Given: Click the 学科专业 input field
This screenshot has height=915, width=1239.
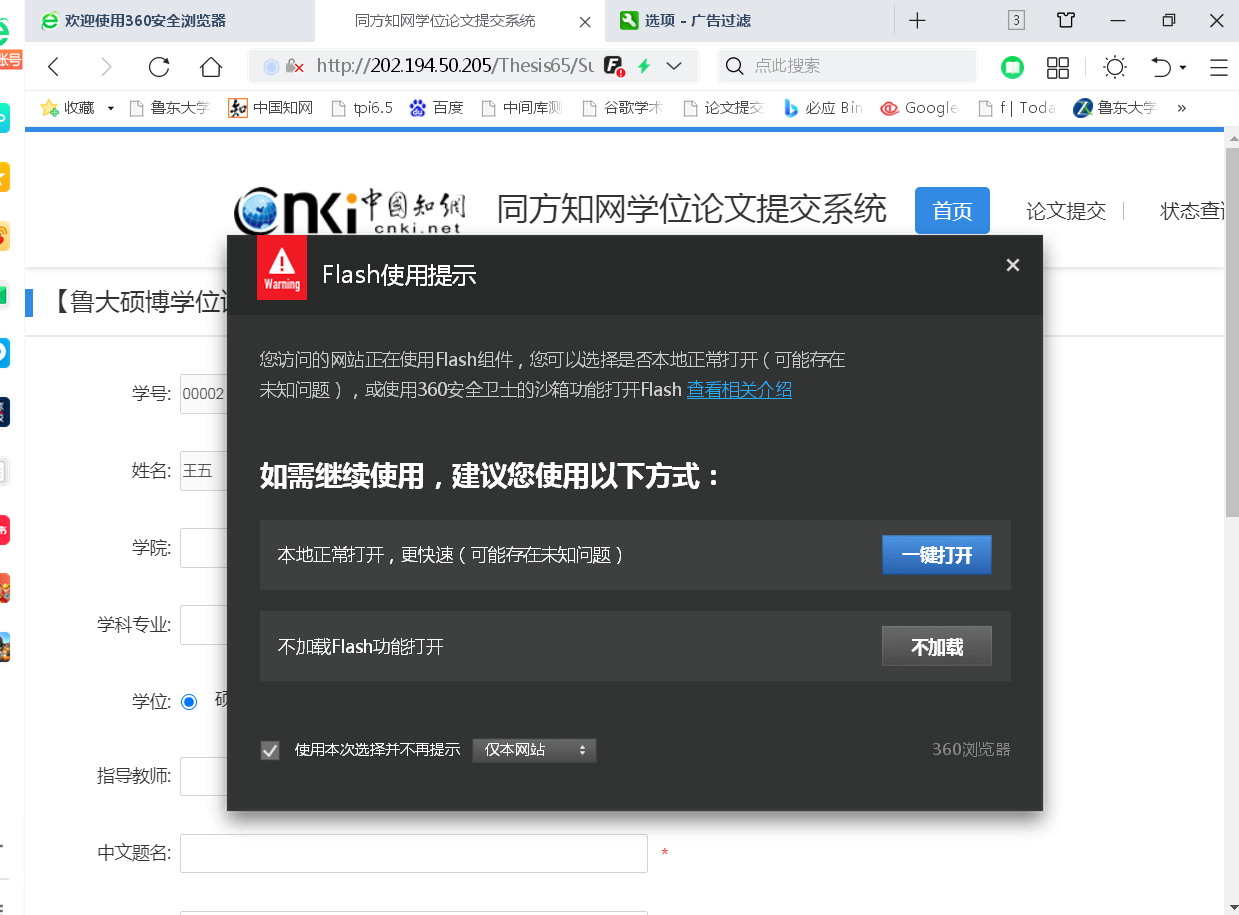Looking at the screenshot, I should [205, 625].
